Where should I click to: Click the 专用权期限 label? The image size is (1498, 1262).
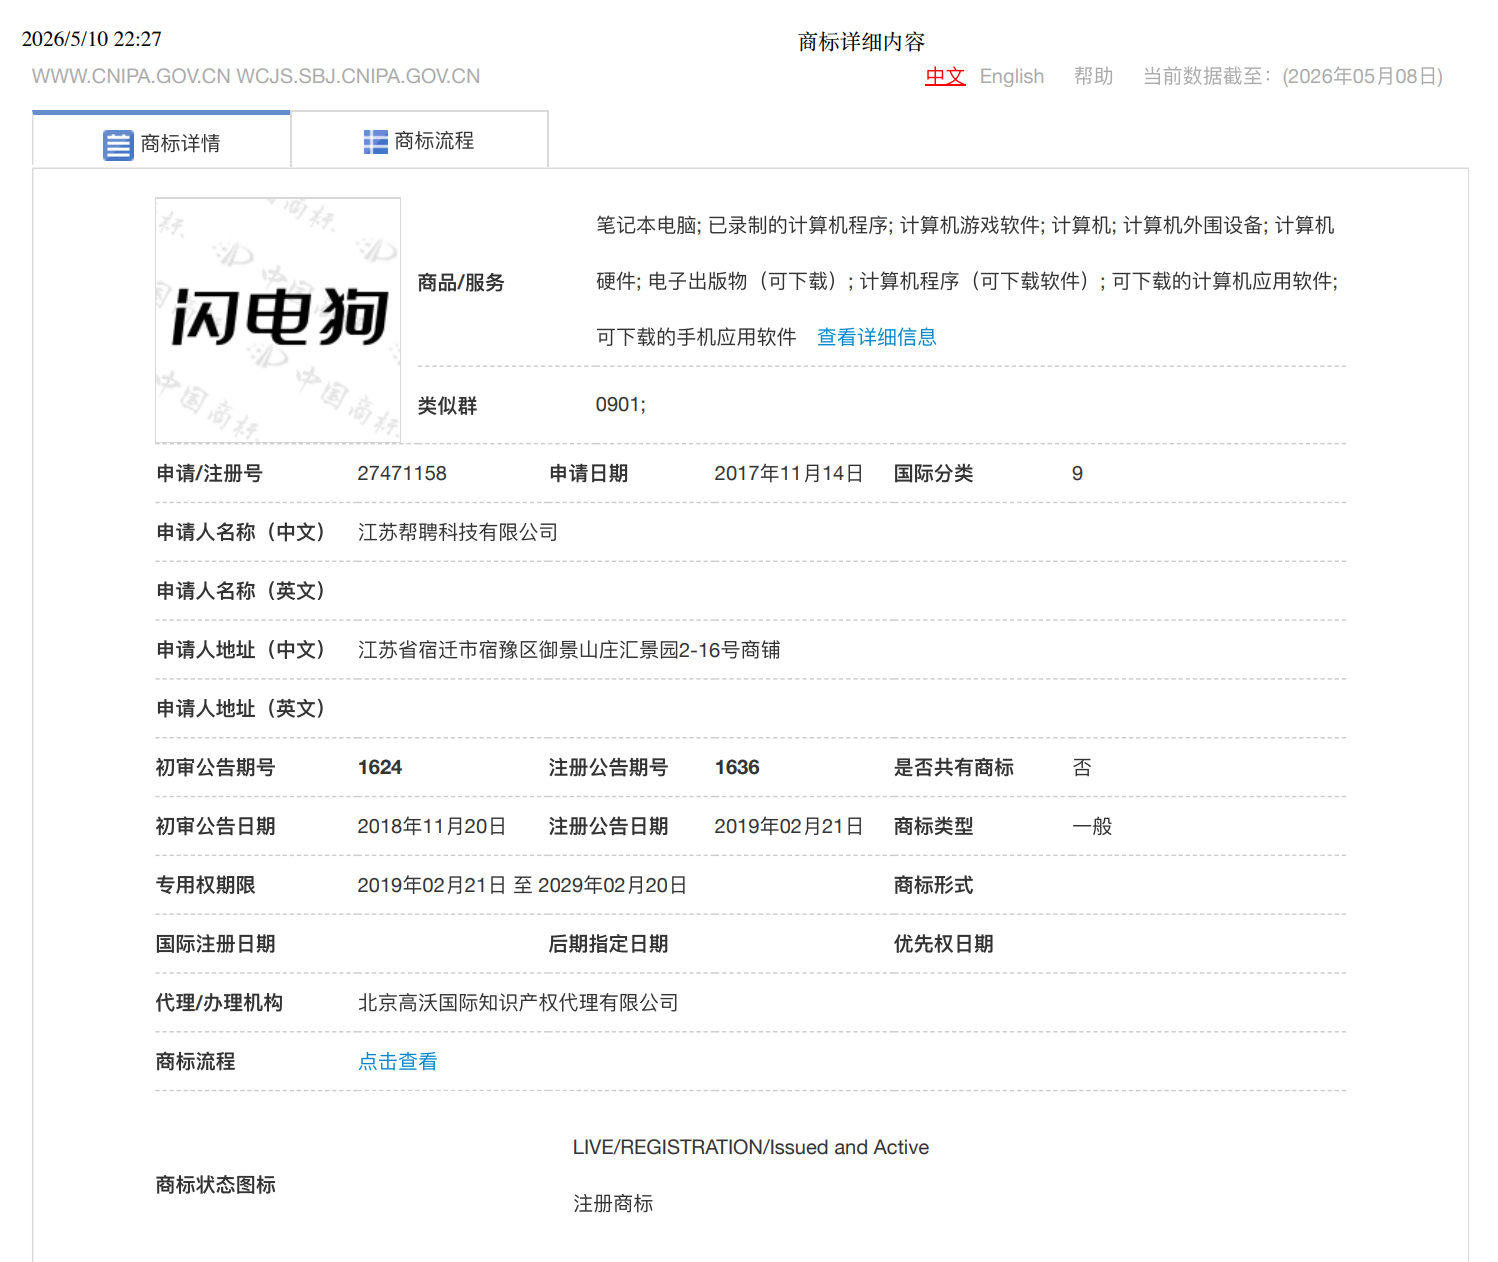pos(206,885)
